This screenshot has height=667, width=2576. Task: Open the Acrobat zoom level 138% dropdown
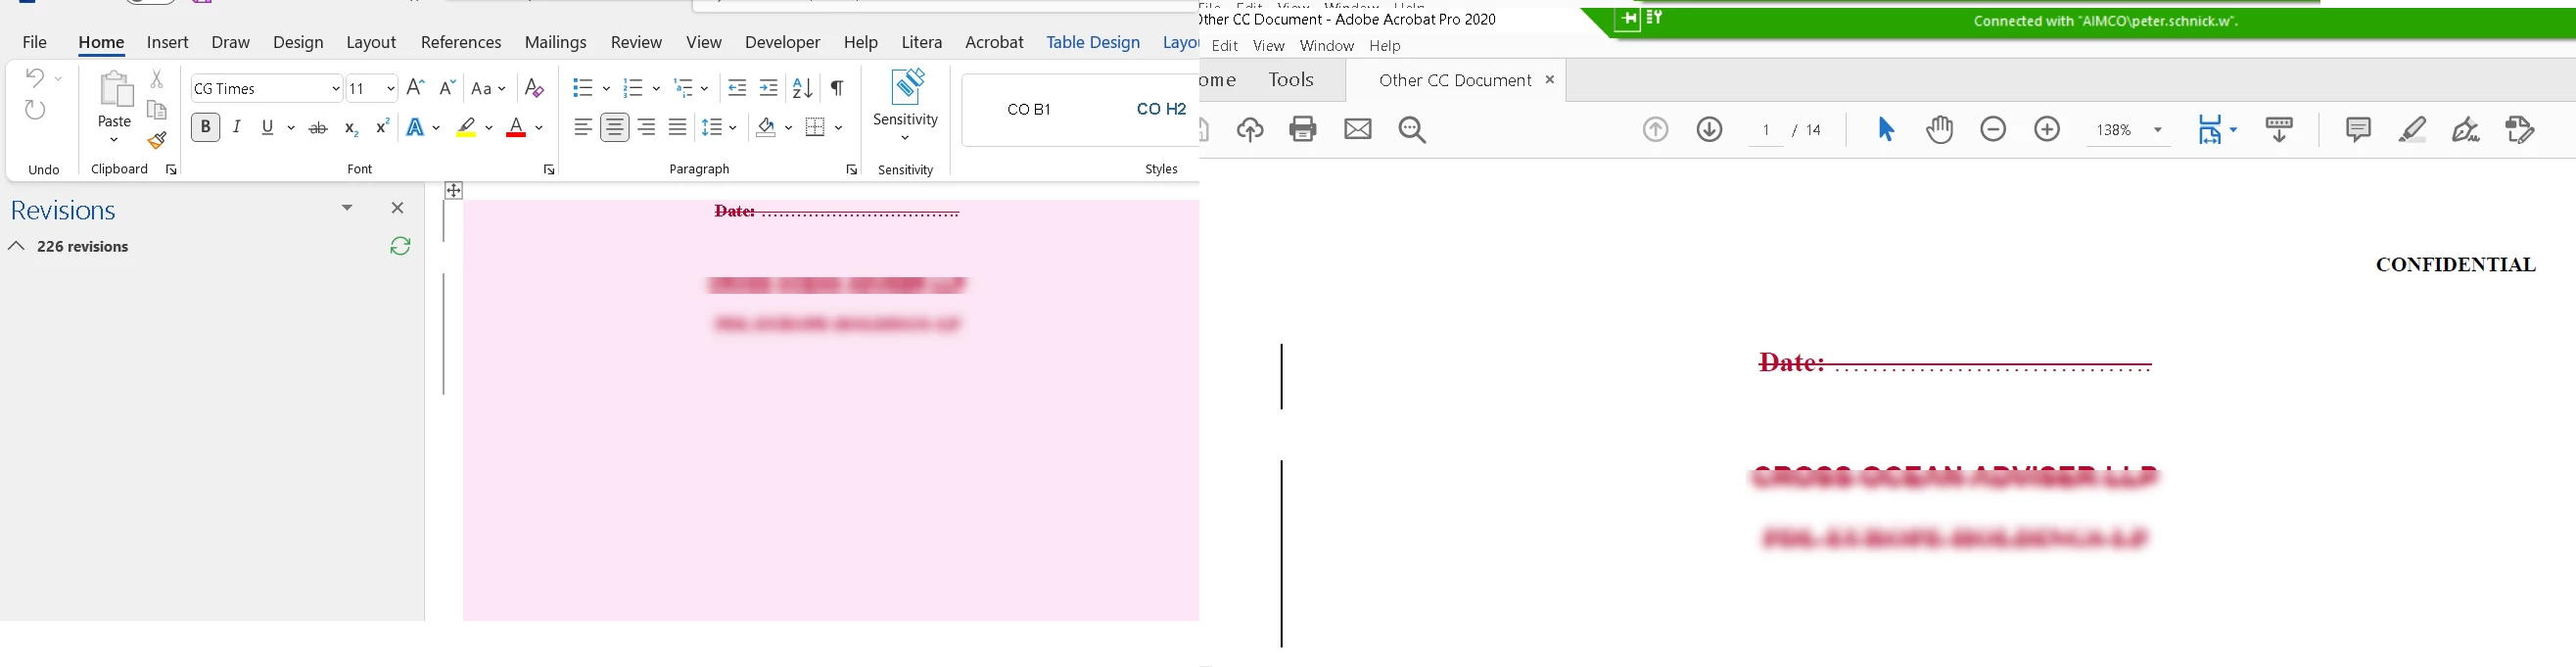[2157, 130]
